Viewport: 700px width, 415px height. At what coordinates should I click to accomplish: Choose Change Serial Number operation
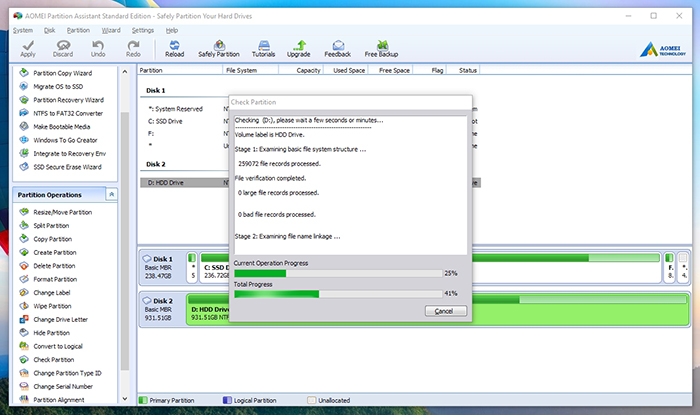pyautogui.click(x=56, y=386)
